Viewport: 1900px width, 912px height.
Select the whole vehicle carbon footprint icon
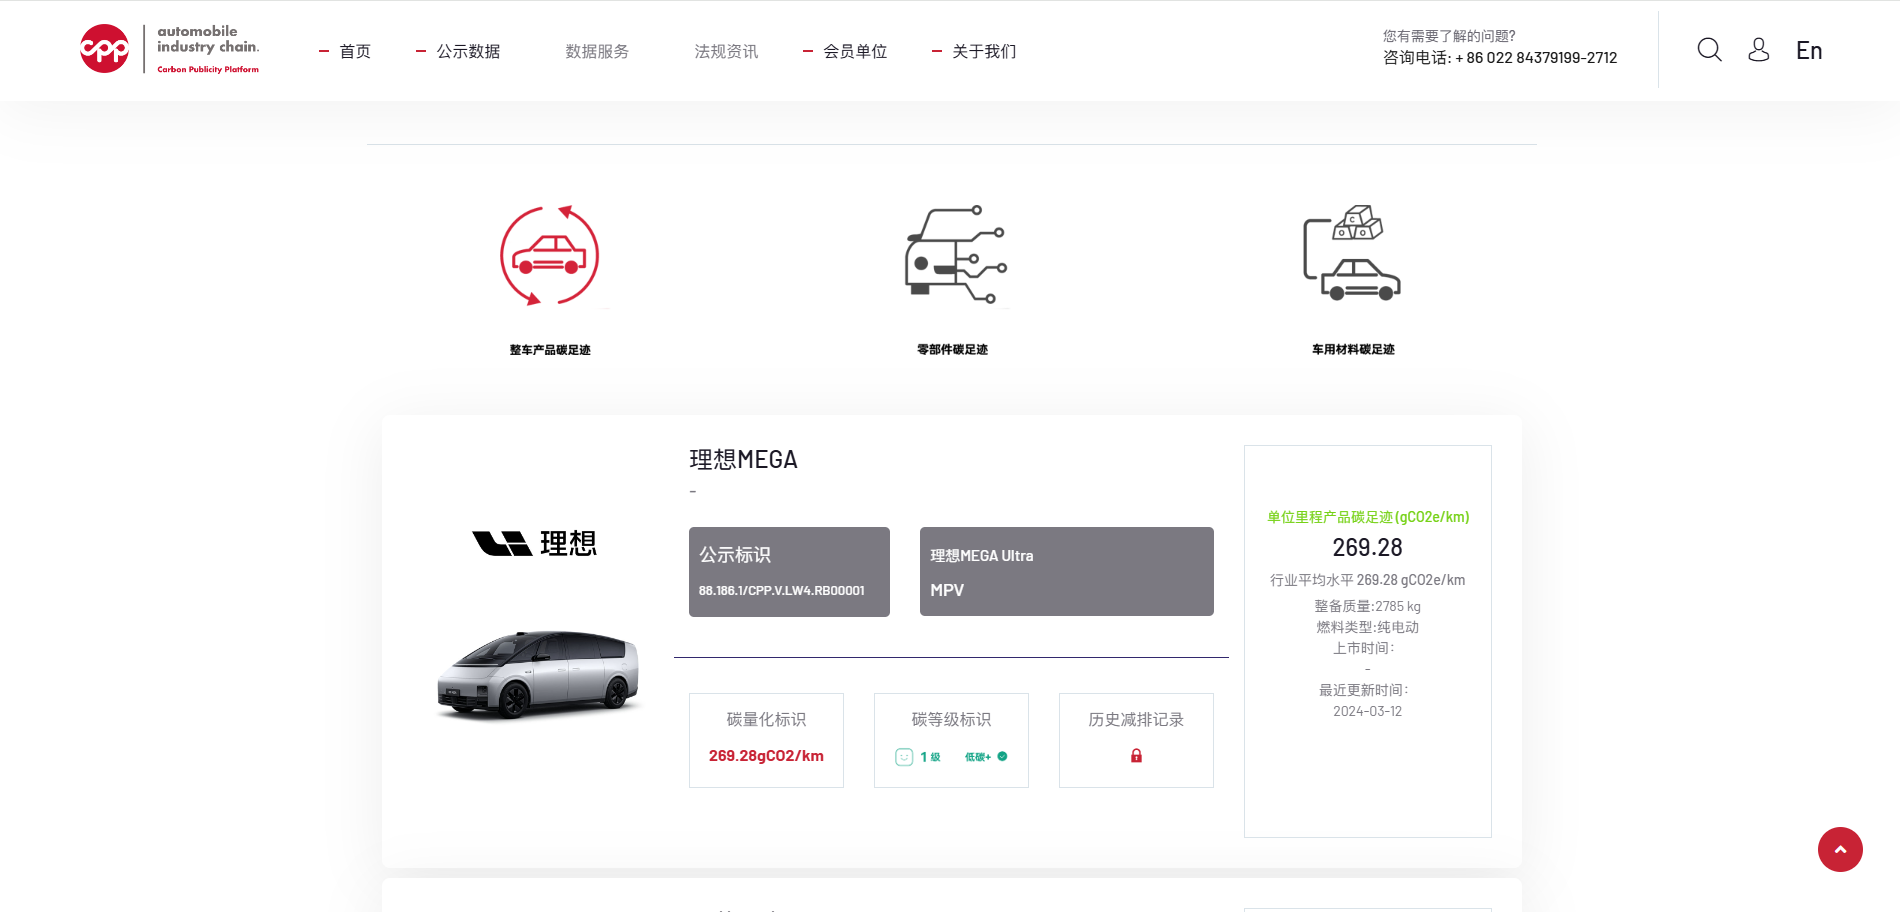click(550, 256)
